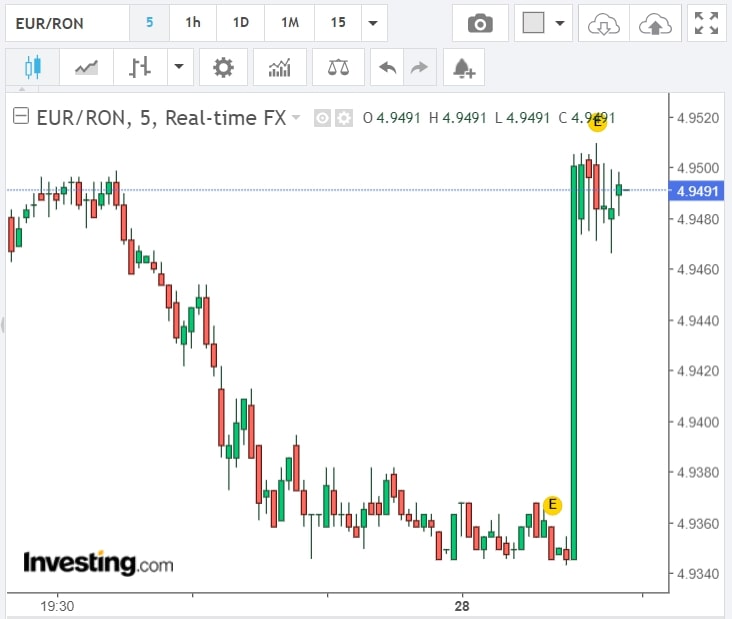Open the indicators panel
This screenshot has height=619, width=732.
(x=279, y=68)
